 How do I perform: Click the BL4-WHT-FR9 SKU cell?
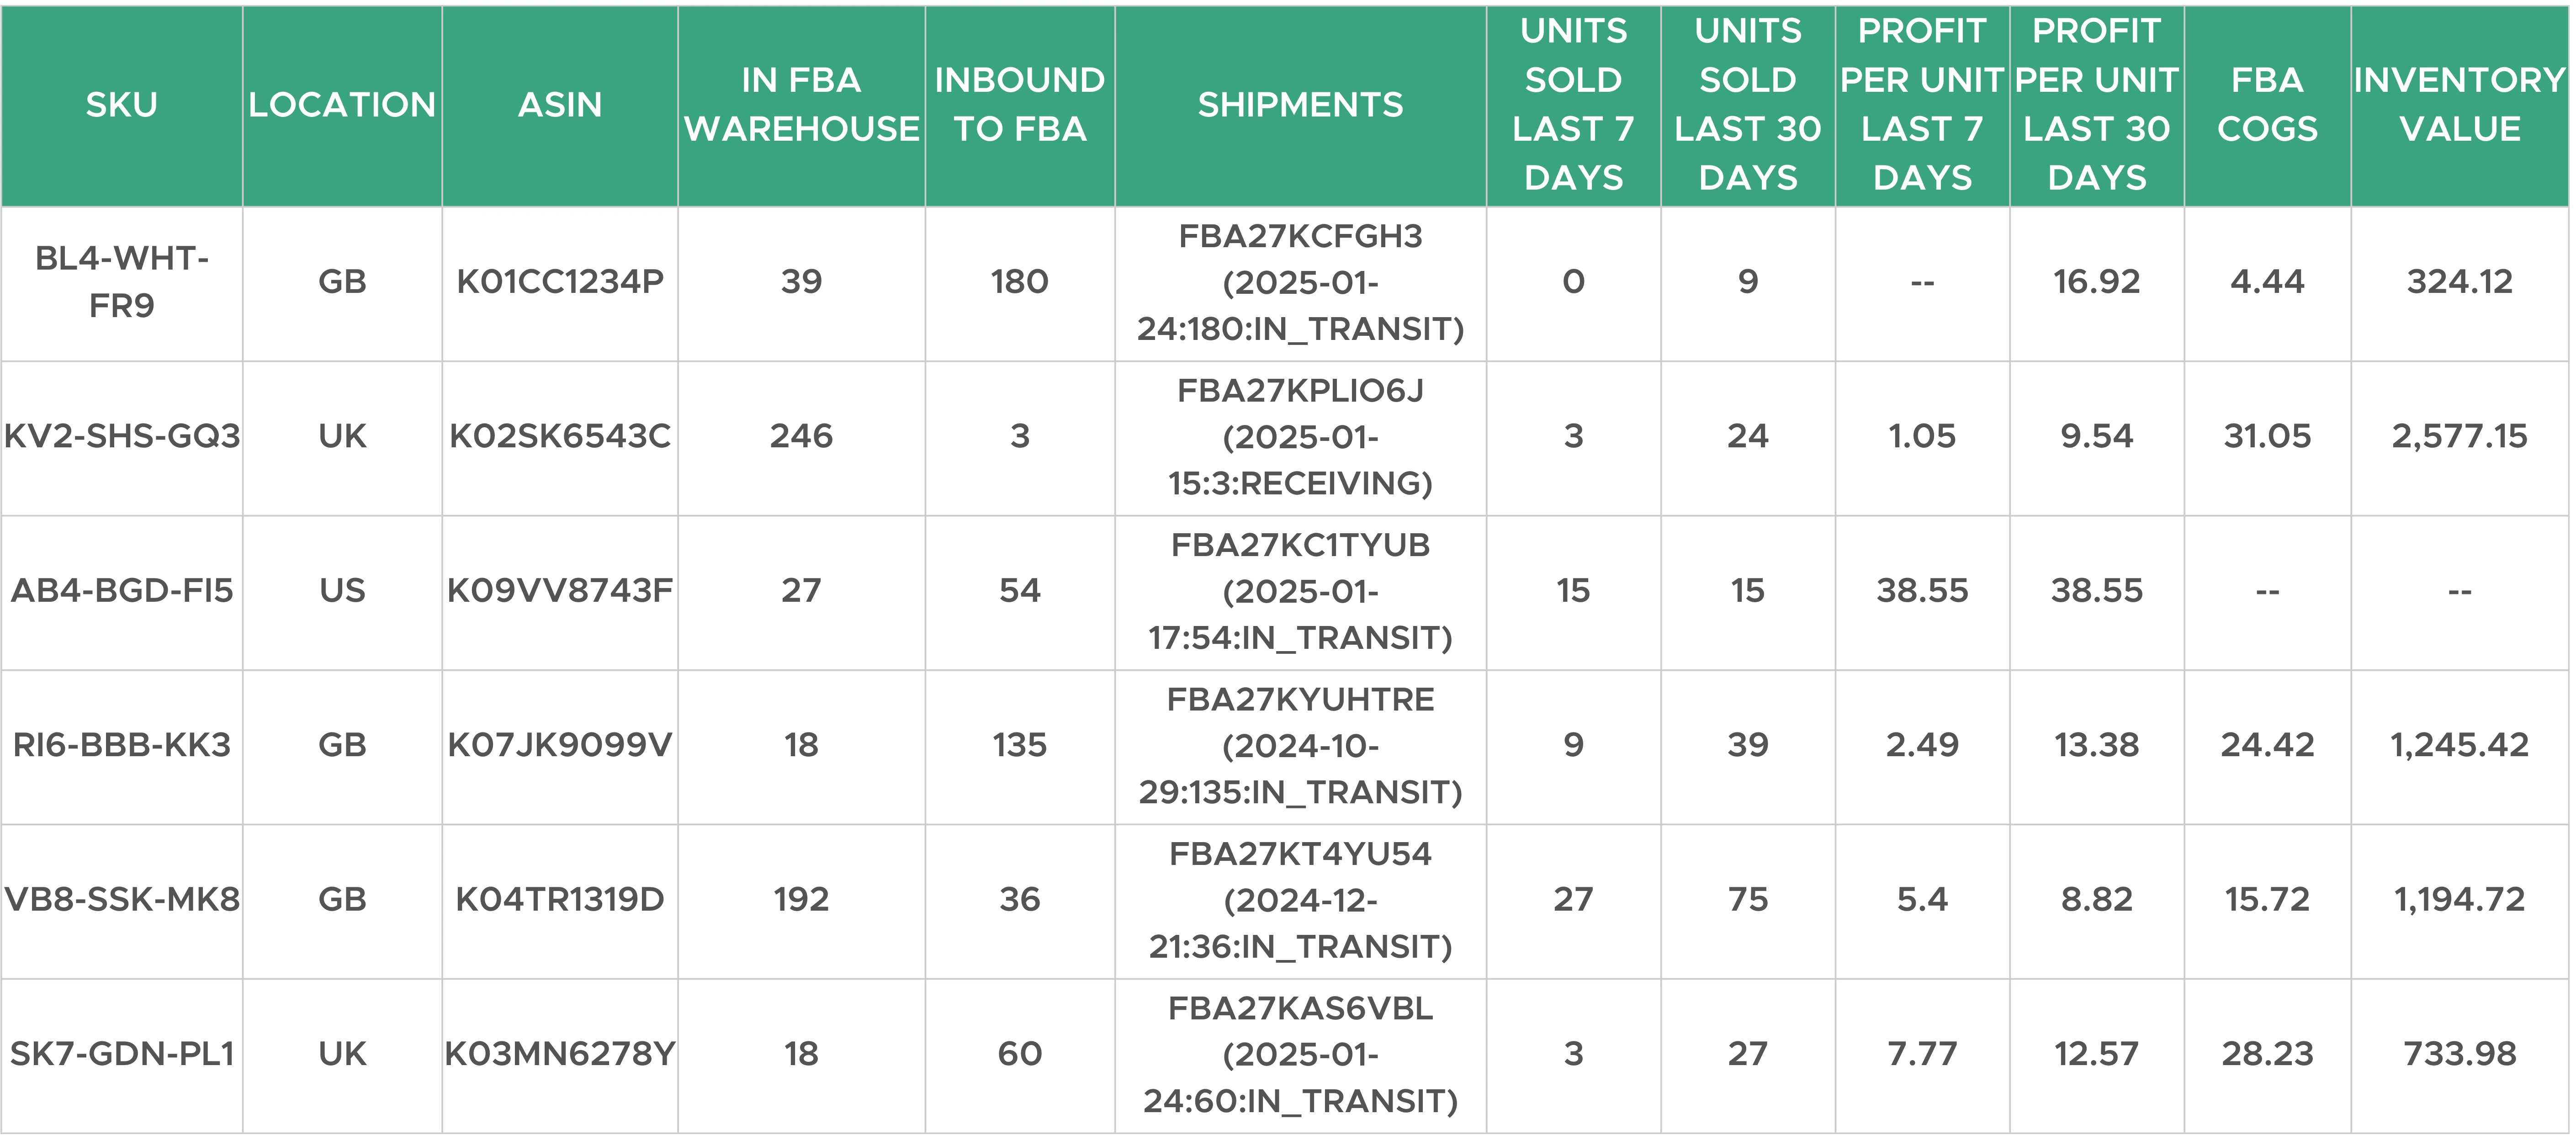121,283
